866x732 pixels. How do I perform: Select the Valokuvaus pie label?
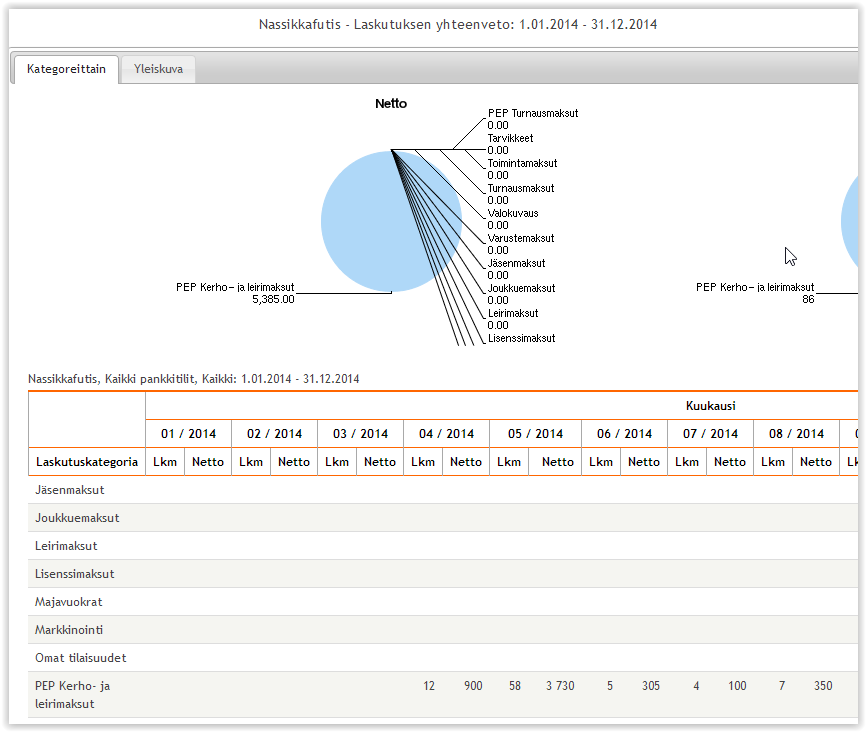pos(513,213)
